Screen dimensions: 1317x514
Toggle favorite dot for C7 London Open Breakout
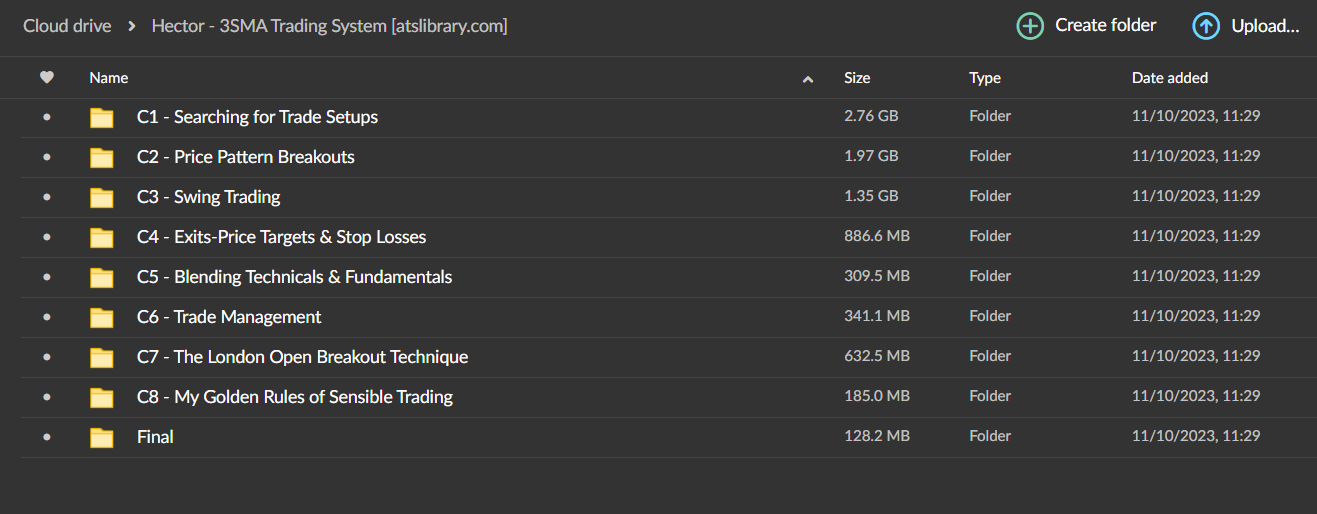click(46, 357)
